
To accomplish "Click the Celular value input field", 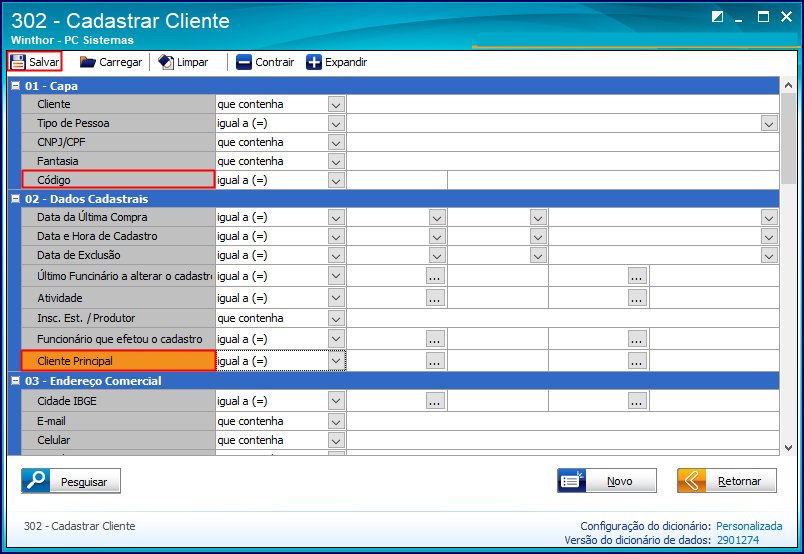I will click(562, 441).
